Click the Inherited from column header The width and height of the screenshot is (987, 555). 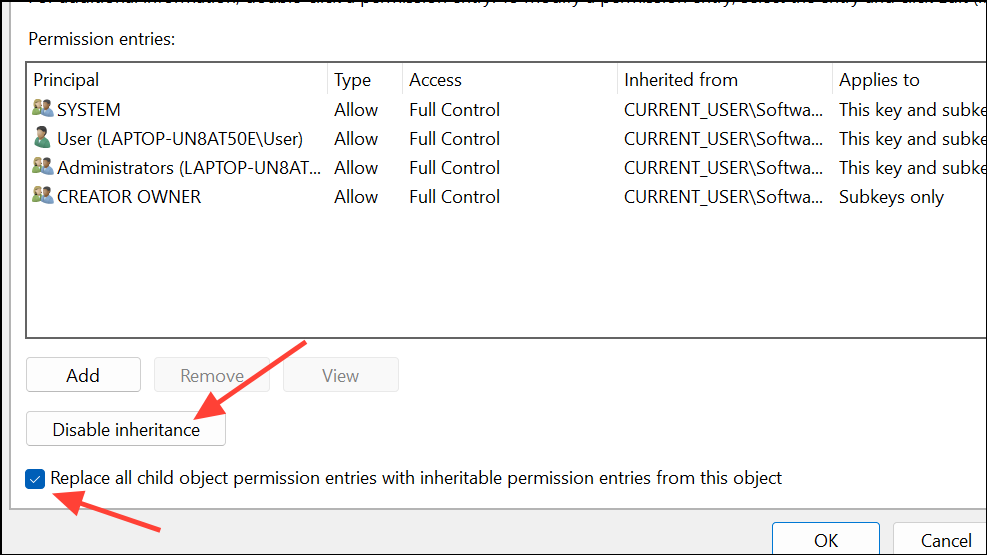click(680, 80)
